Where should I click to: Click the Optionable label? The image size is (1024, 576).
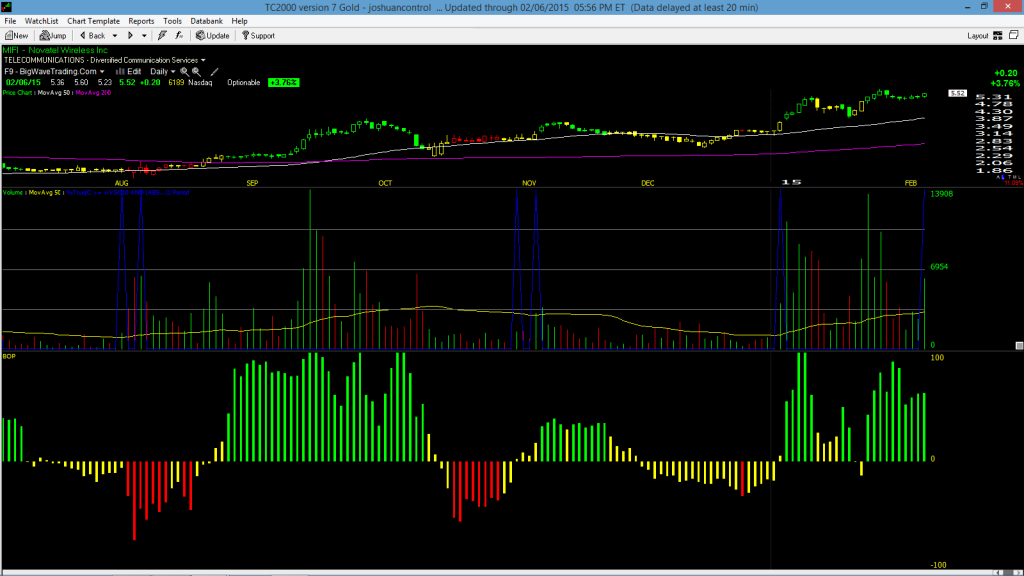[244, 83]
